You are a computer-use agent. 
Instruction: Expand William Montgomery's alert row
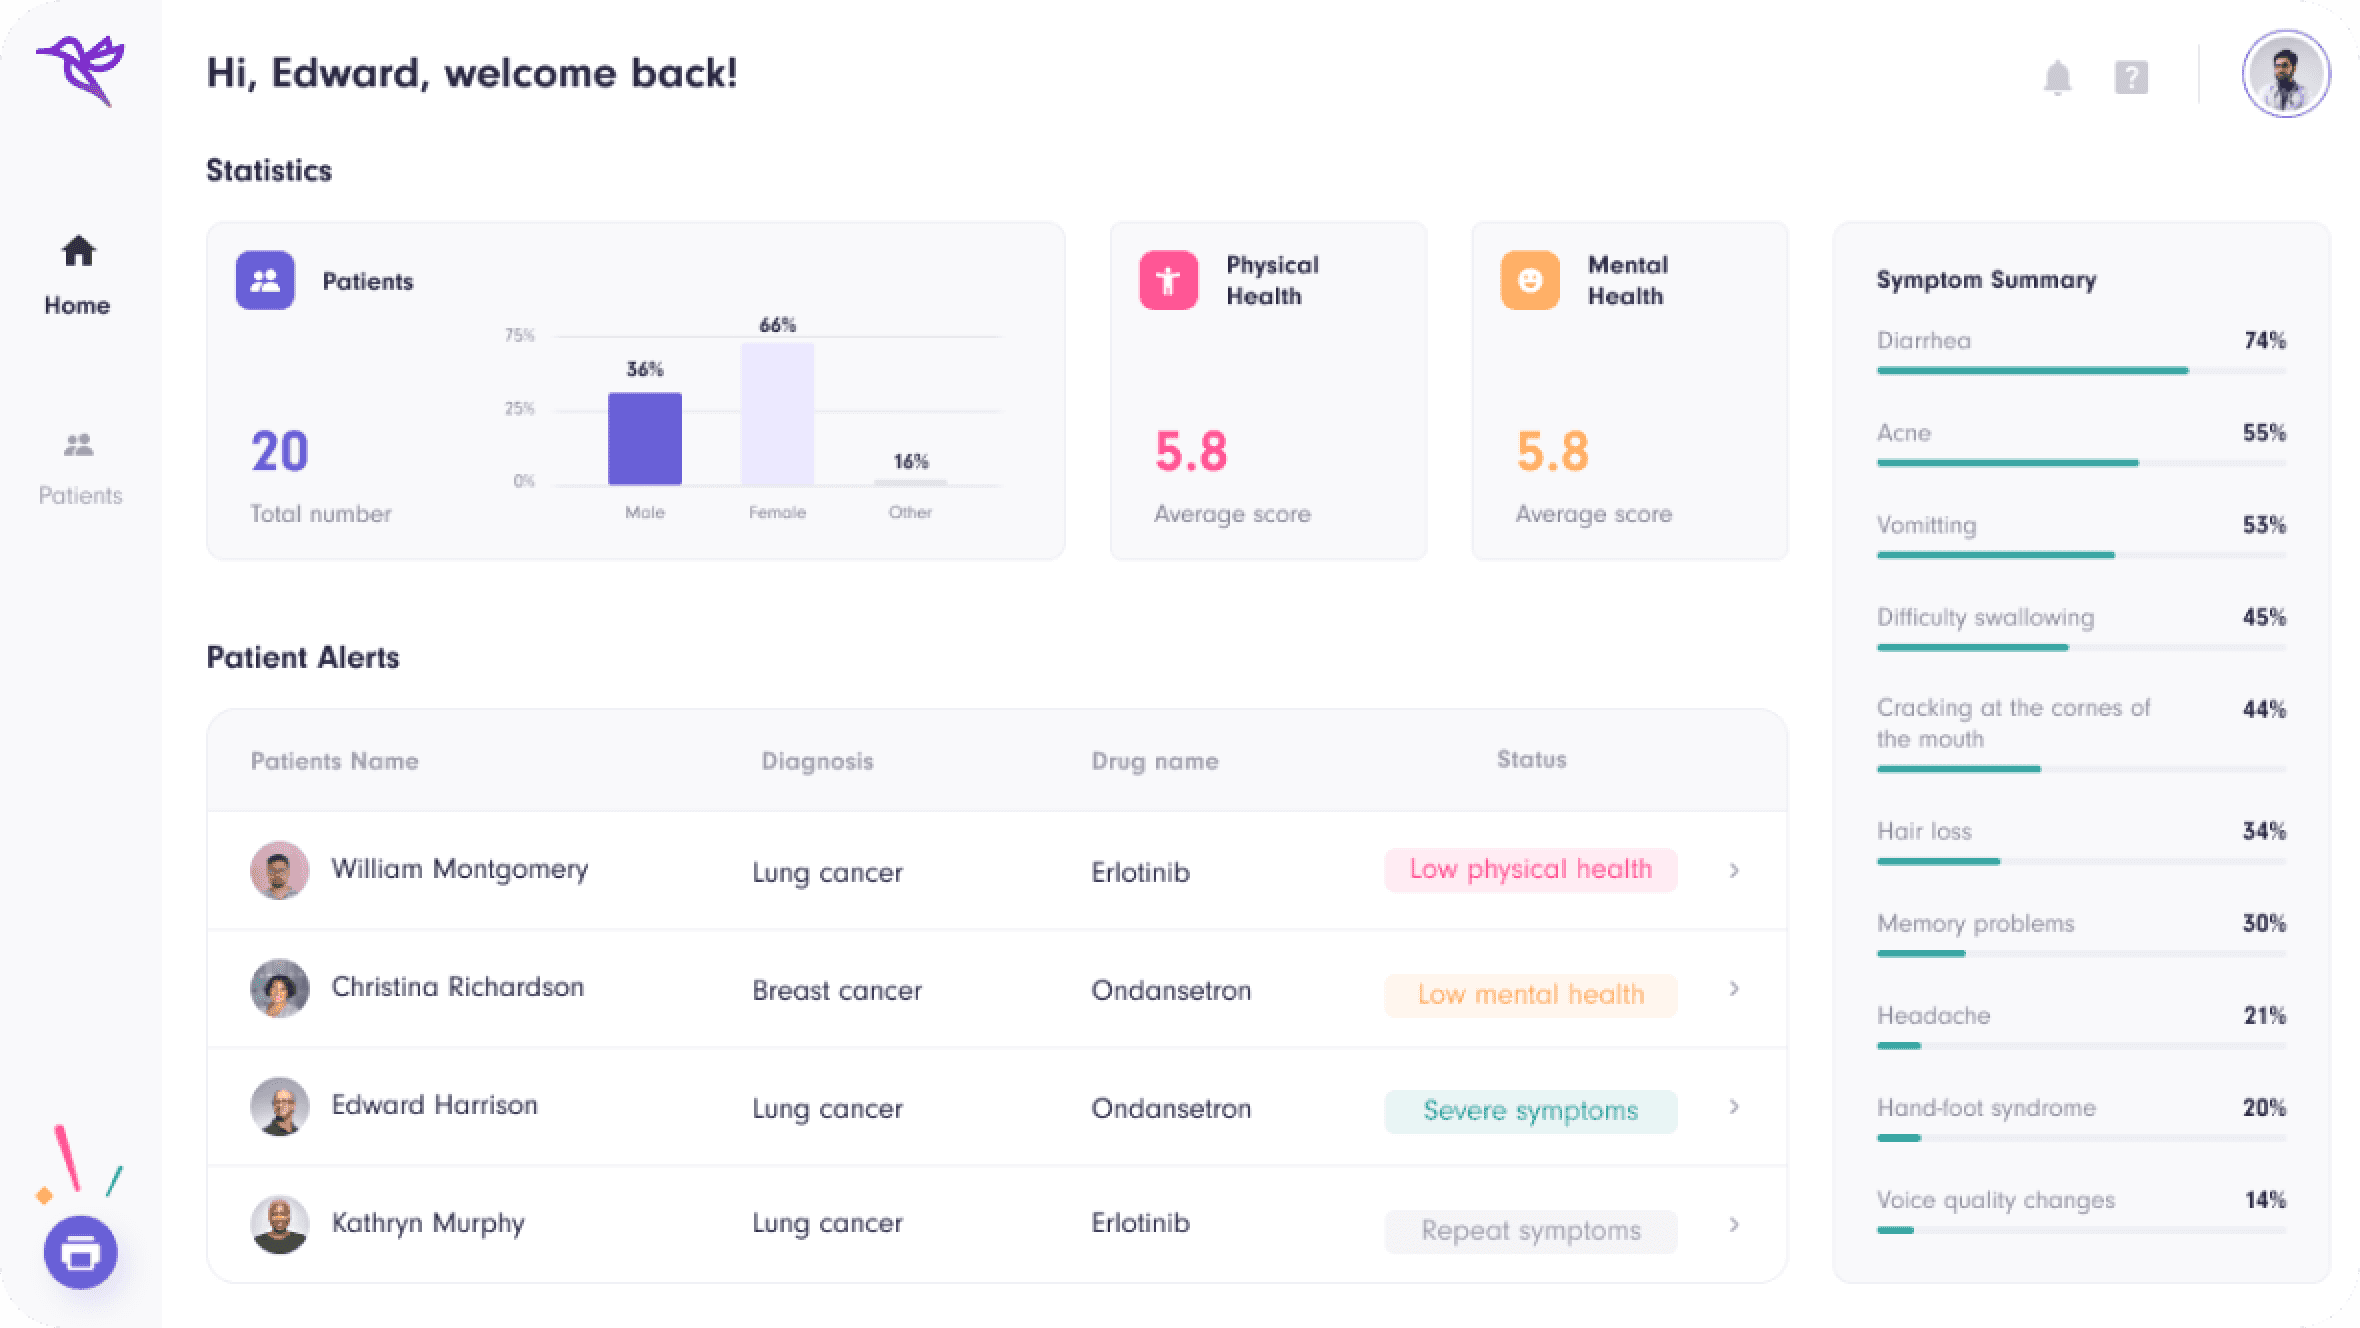click(x=1733, y=870)
